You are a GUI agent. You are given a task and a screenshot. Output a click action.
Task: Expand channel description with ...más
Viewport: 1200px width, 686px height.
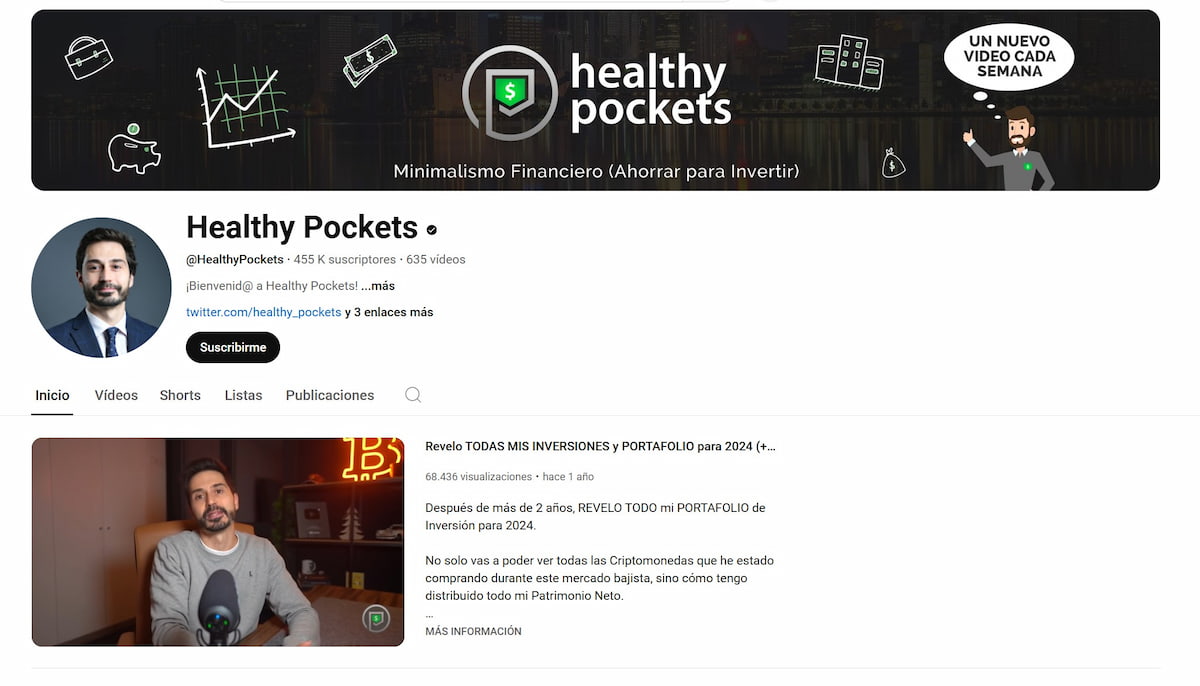click(x=378, y=286)
